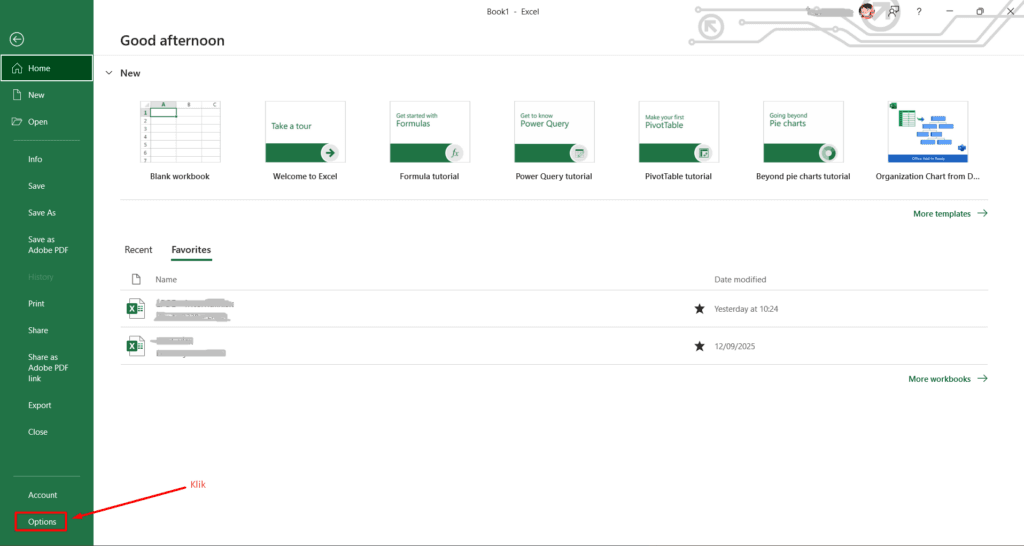Toggle star on file dated 12/09/2025

pos(699,346)
